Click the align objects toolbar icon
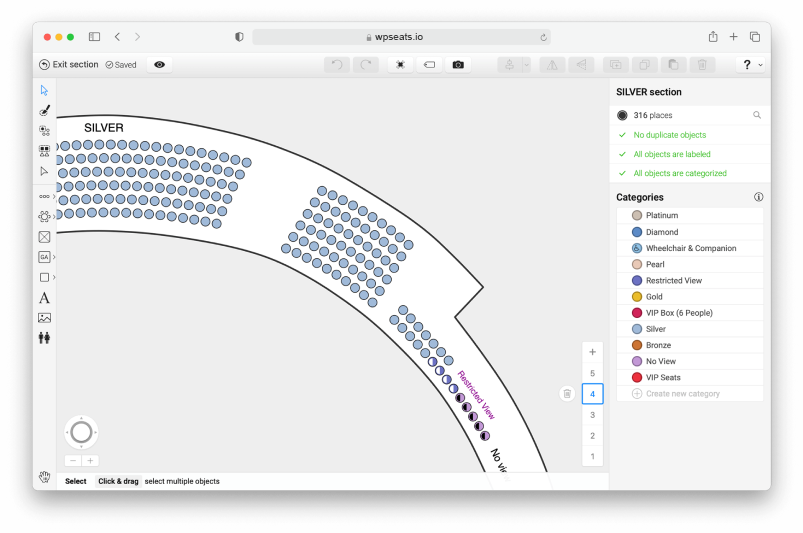 pos(510,65)
